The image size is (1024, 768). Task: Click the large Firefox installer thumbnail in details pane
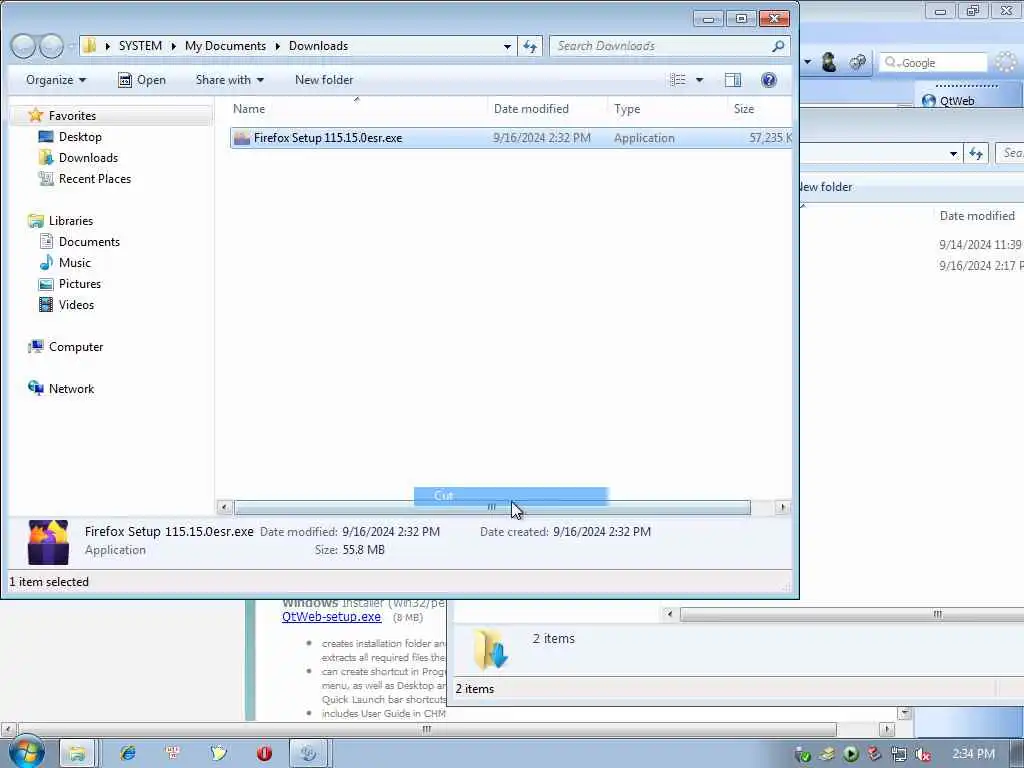(x=48, y=541)
